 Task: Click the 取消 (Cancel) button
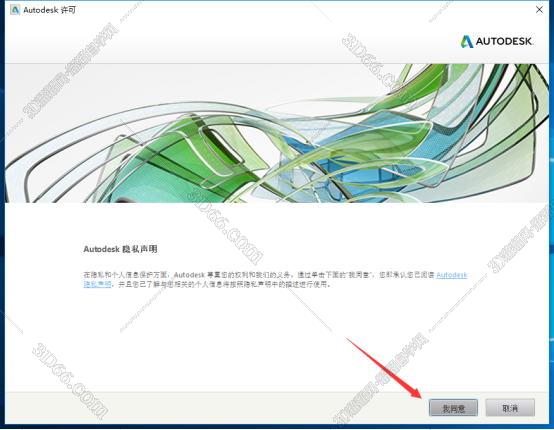coord(510,408)
